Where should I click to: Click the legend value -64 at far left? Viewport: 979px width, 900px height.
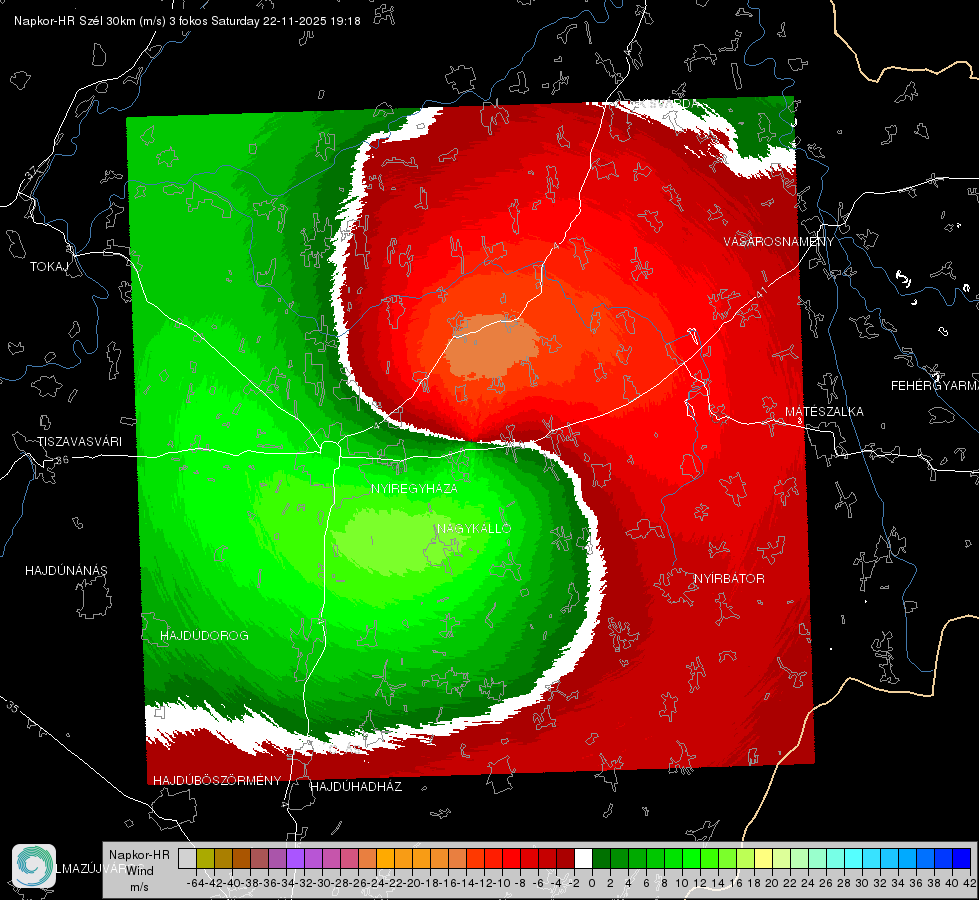point(196,883)
